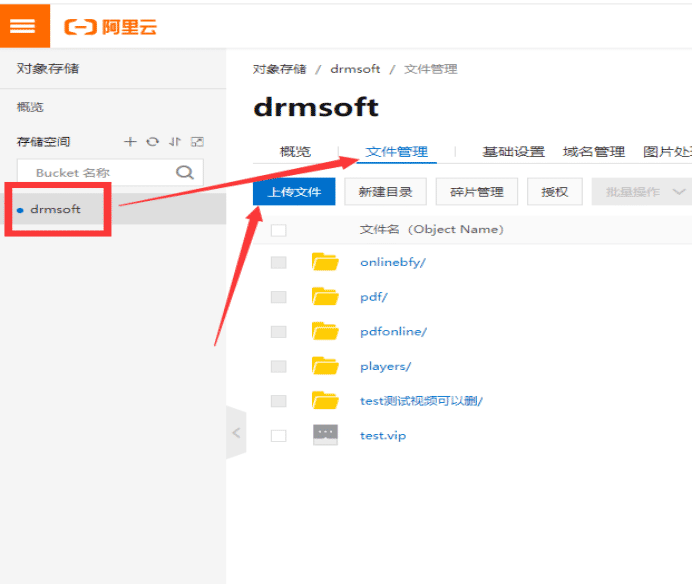Screen dimensions: 692x584
Task: Check the test测试视频可以删/ row checkbox
Action: (x=278, y=401)
